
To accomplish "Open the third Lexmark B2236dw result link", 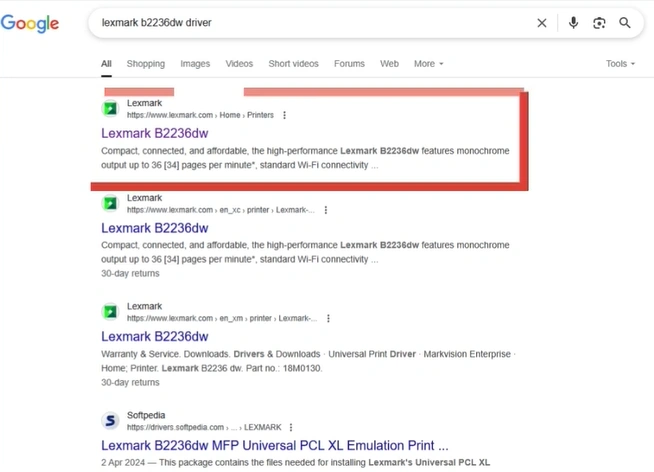I will [154, 336].
